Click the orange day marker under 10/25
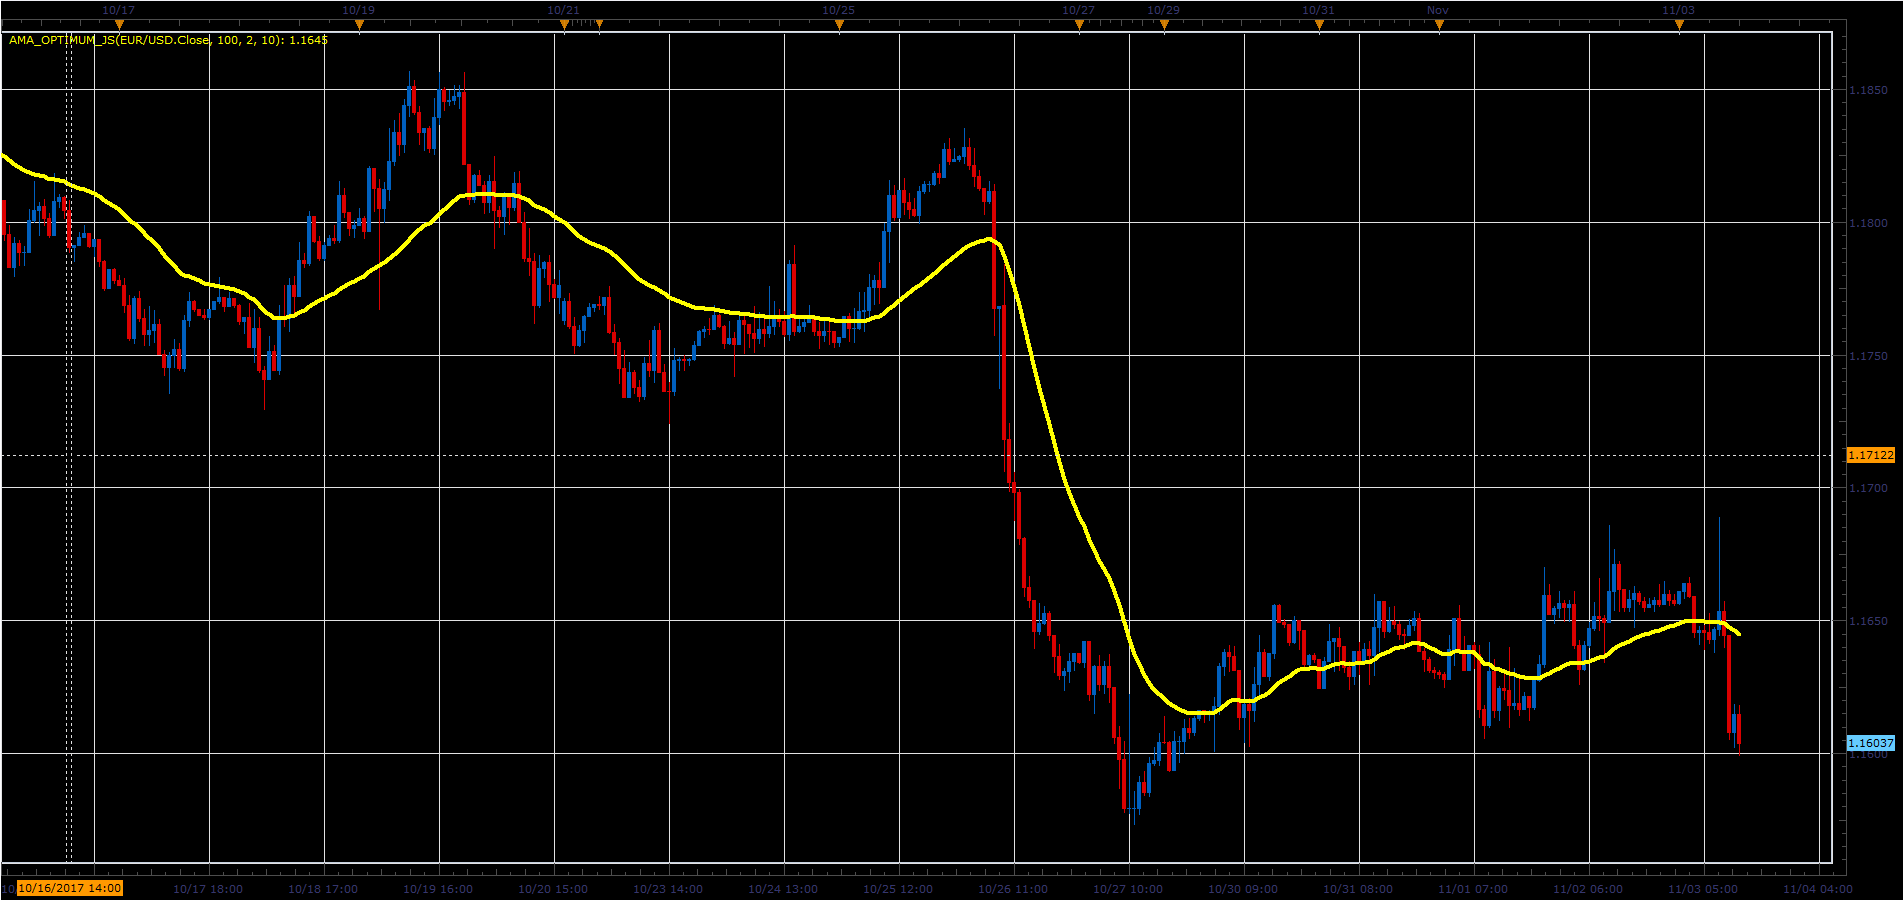Viewport: 1903px width, 900px height. pos(839,24)
